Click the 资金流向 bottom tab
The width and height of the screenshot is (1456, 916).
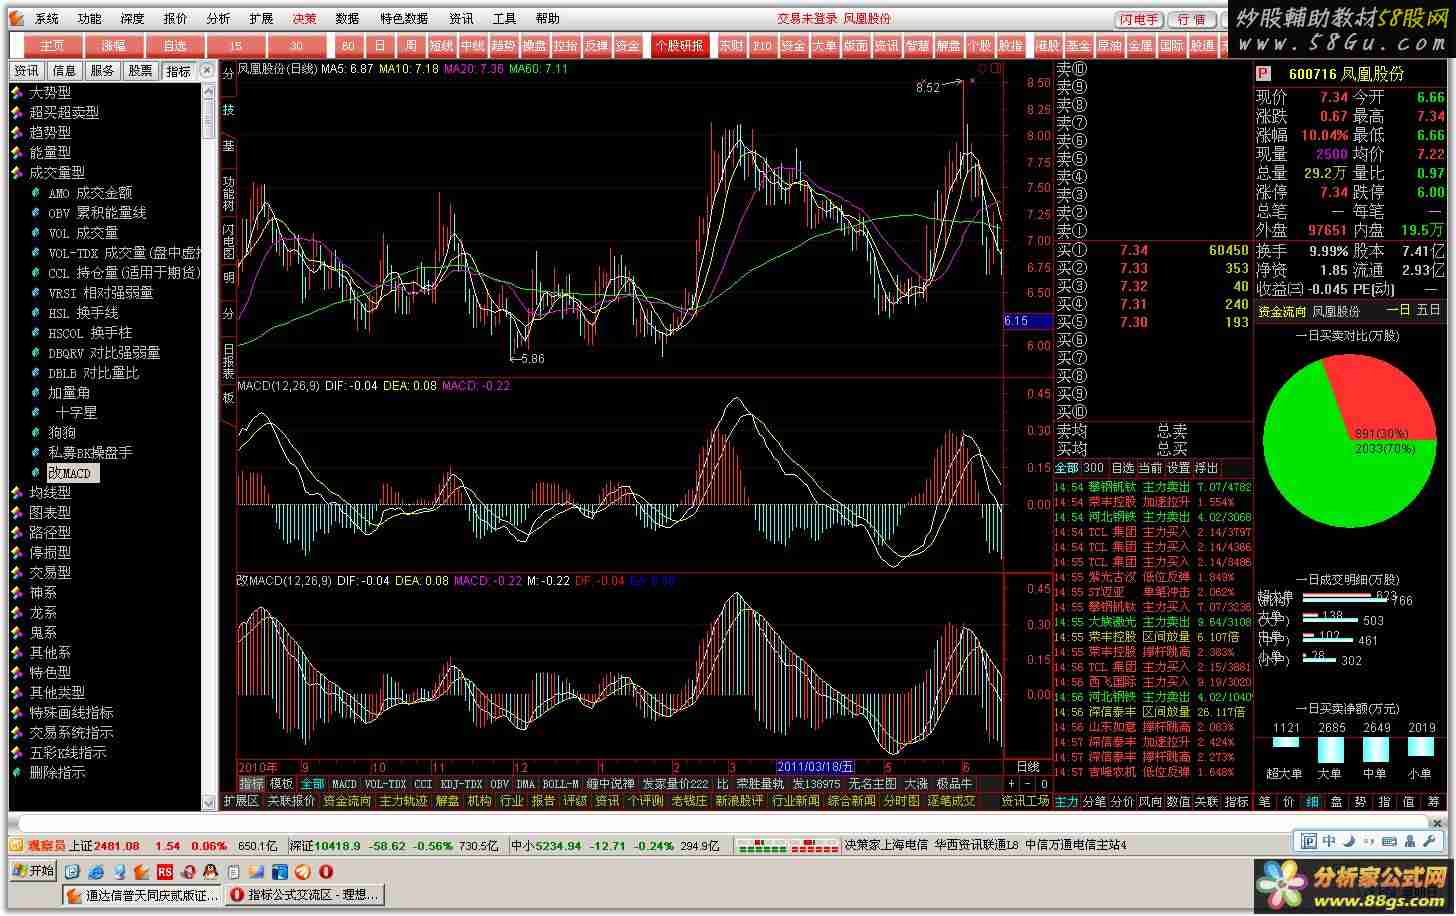[x=347, y=801]
